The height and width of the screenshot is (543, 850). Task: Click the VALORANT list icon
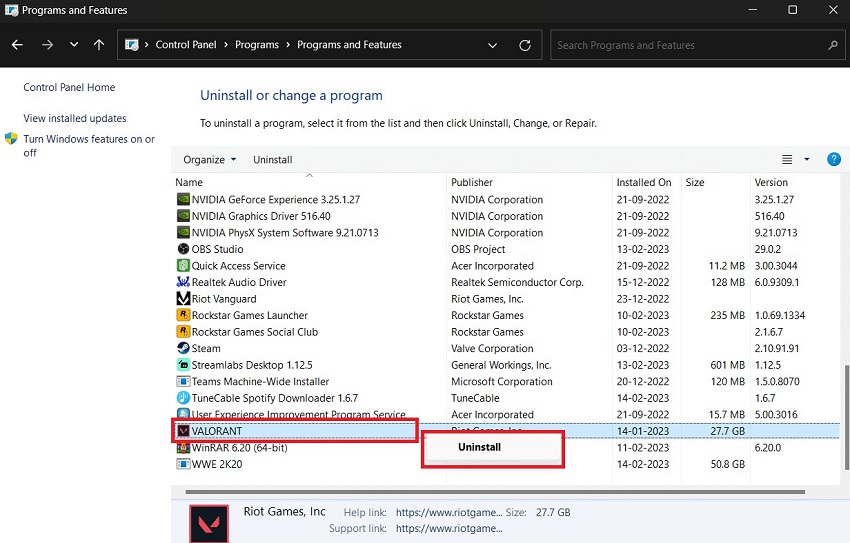(x=183, y=431)
